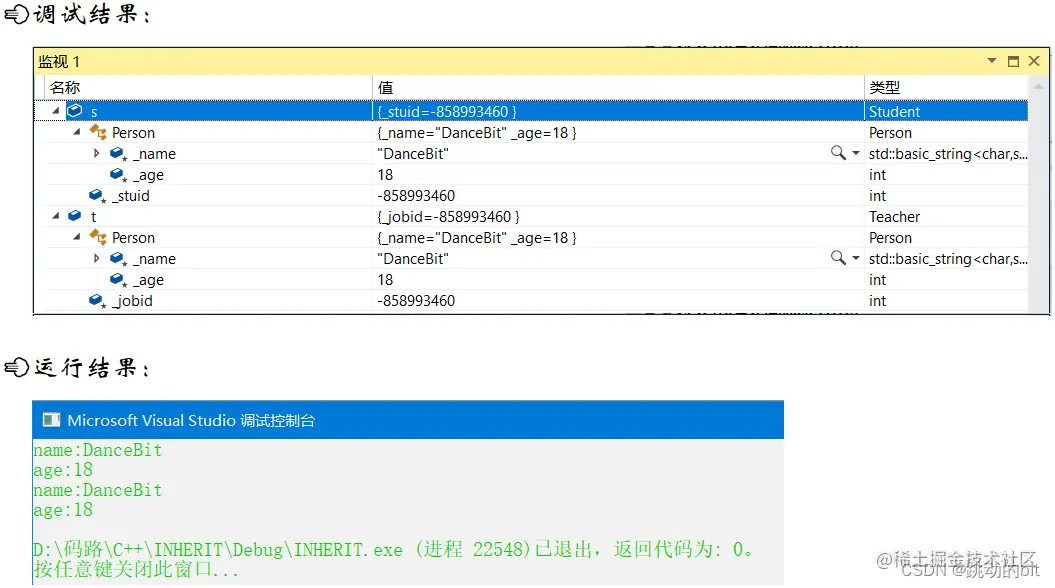Select the _stuid name cell
Image resolution: width=1055 pixels, height=588 pixels.
pos(131,196)
